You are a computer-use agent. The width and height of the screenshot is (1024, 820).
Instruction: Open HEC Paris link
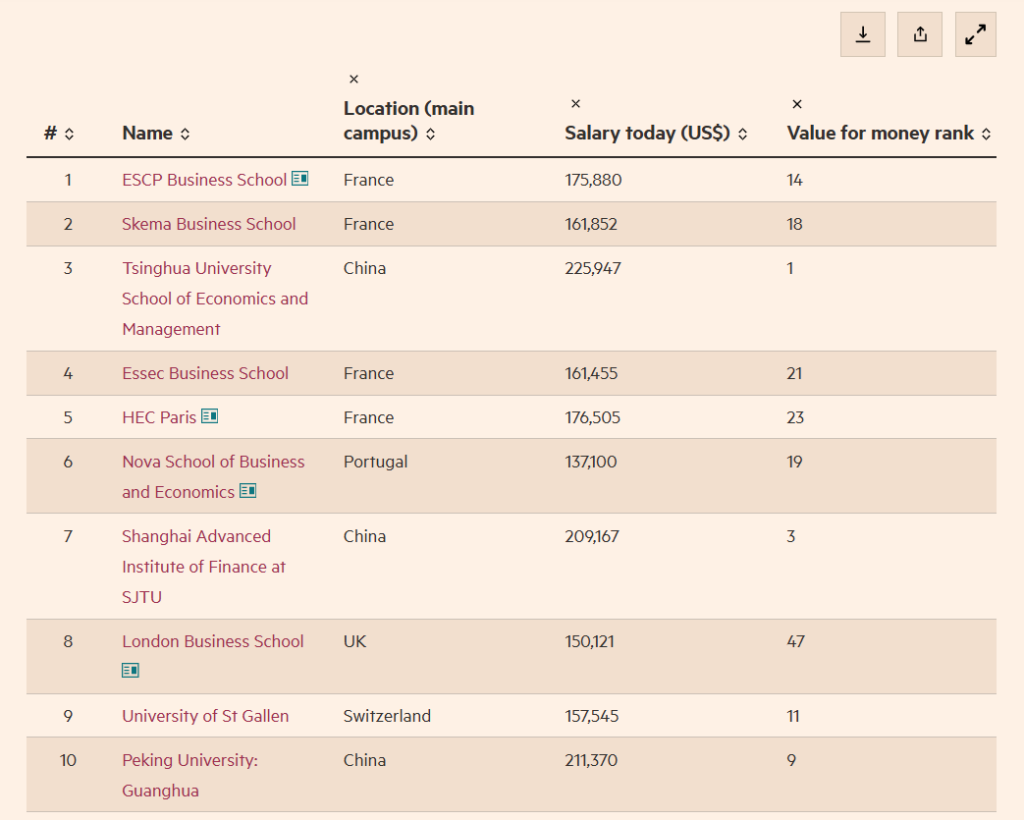tap(159, 417)
